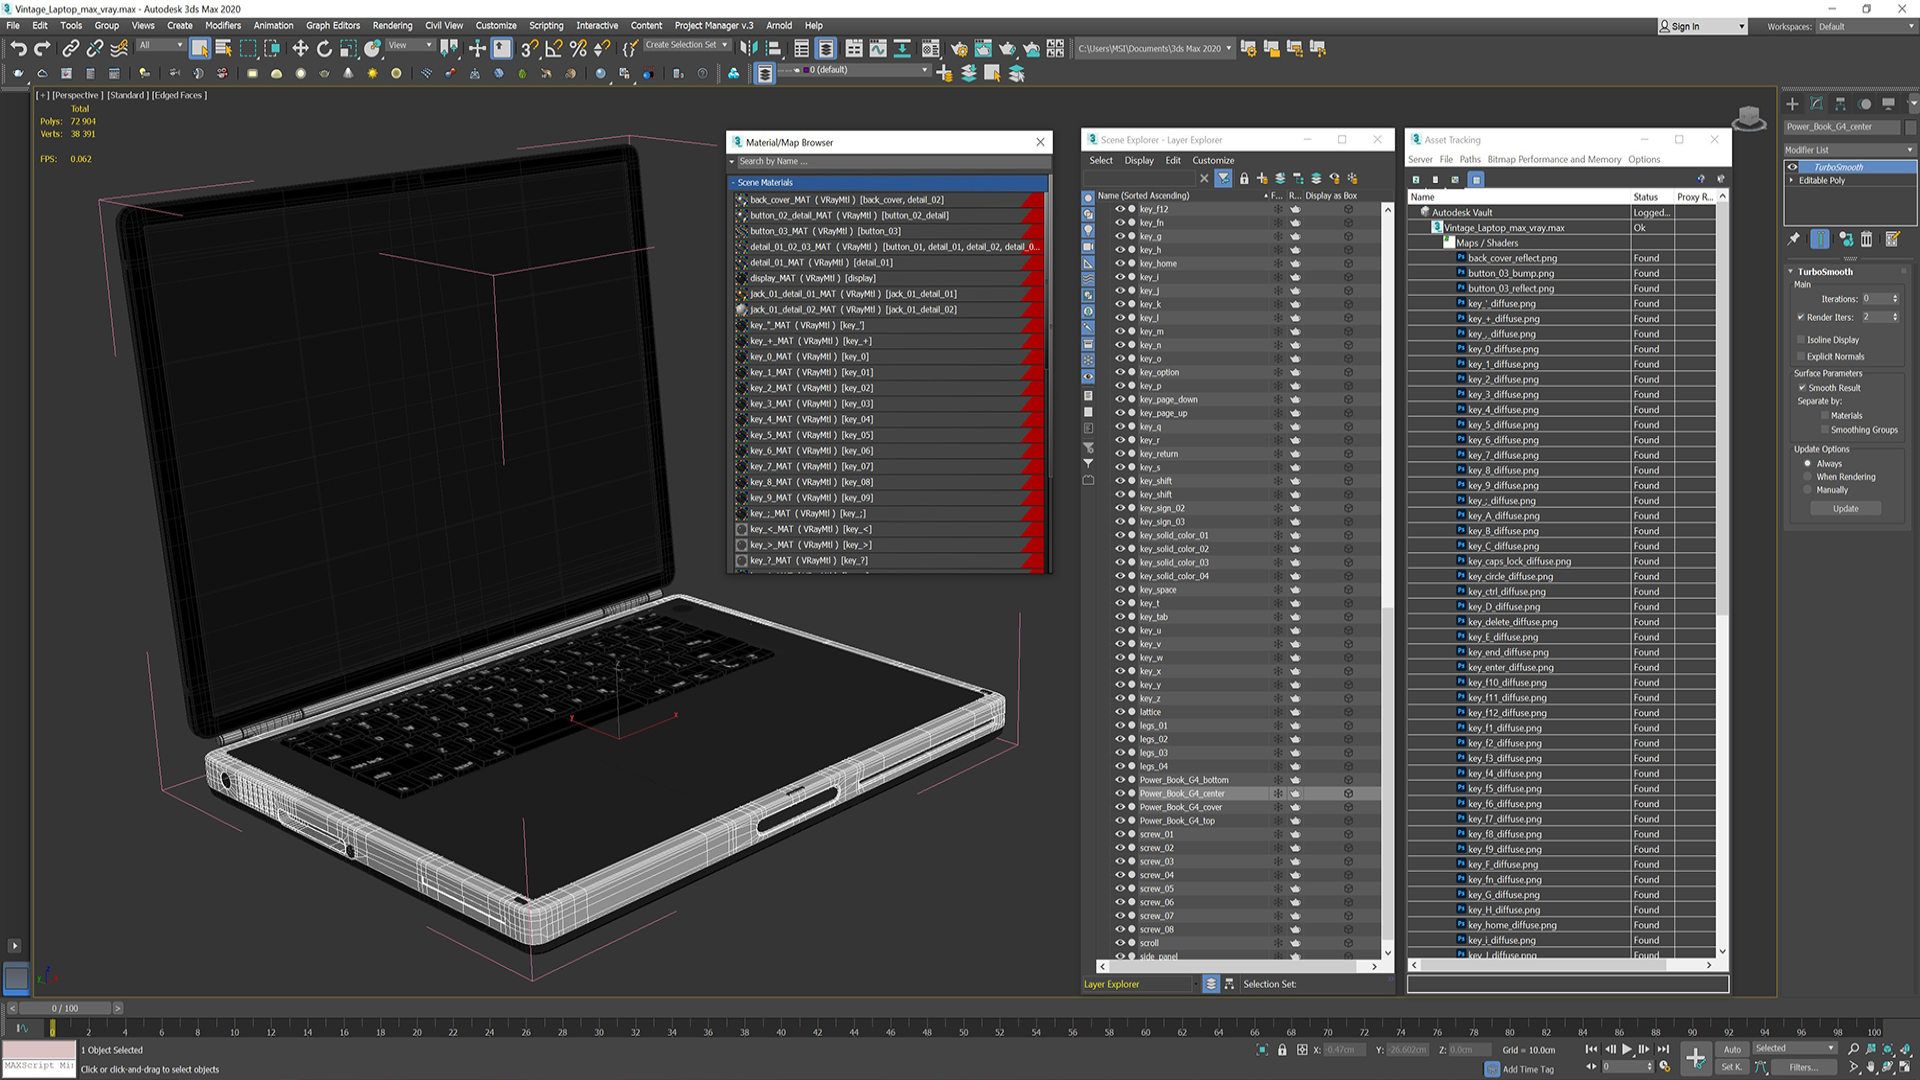Click the Zoom viewport magnifier tool

1853,1049
